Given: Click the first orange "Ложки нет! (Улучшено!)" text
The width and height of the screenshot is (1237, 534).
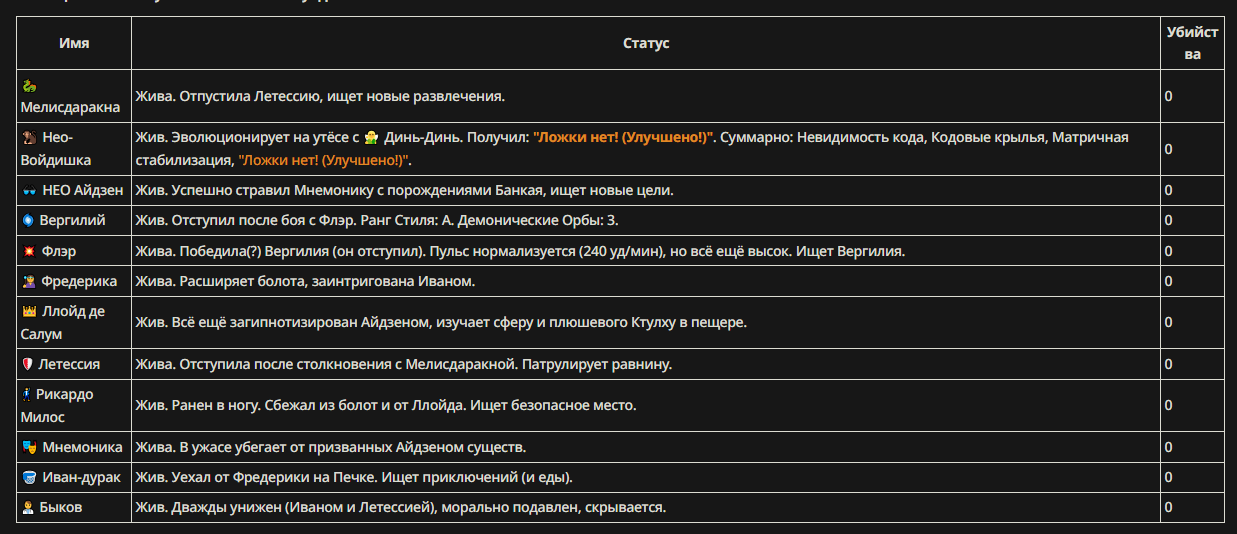Looking at the screenshot, I should click(622, 137).
